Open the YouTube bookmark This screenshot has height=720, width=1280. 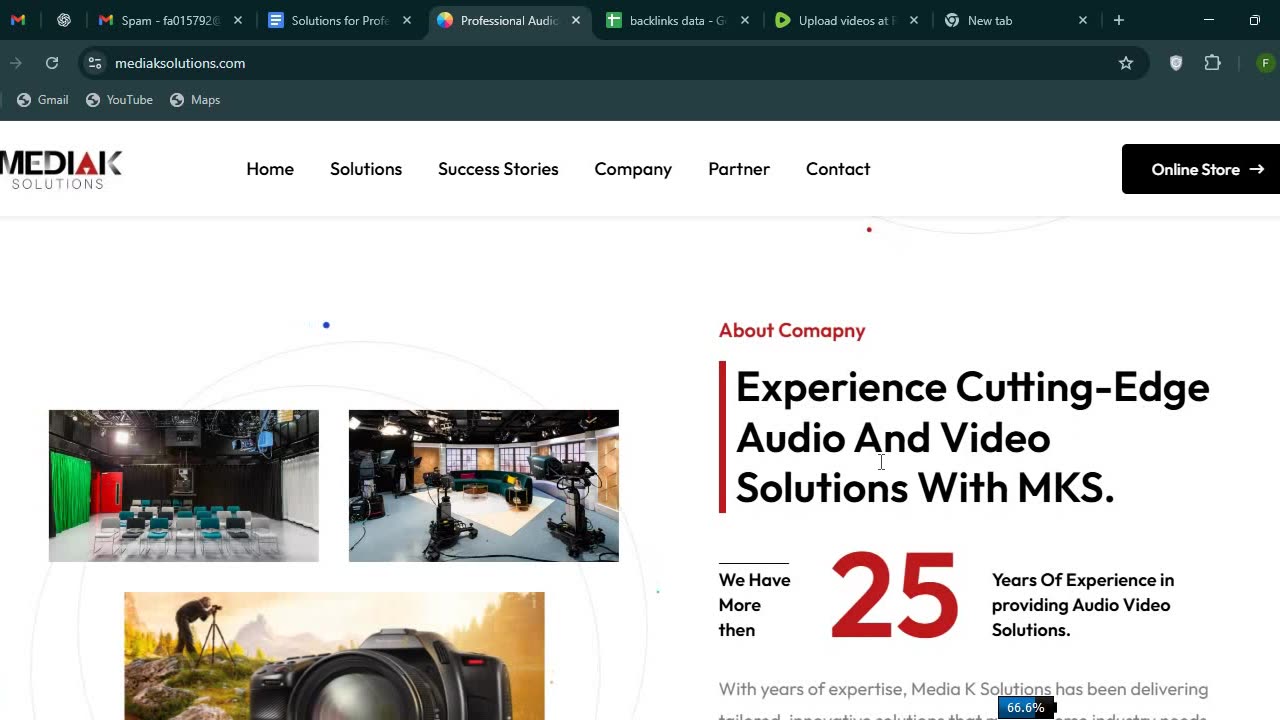tap(119, 100)
